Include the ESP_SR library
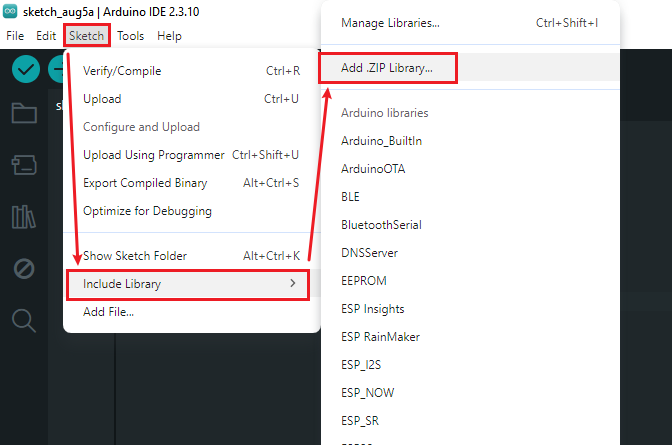 470,421
